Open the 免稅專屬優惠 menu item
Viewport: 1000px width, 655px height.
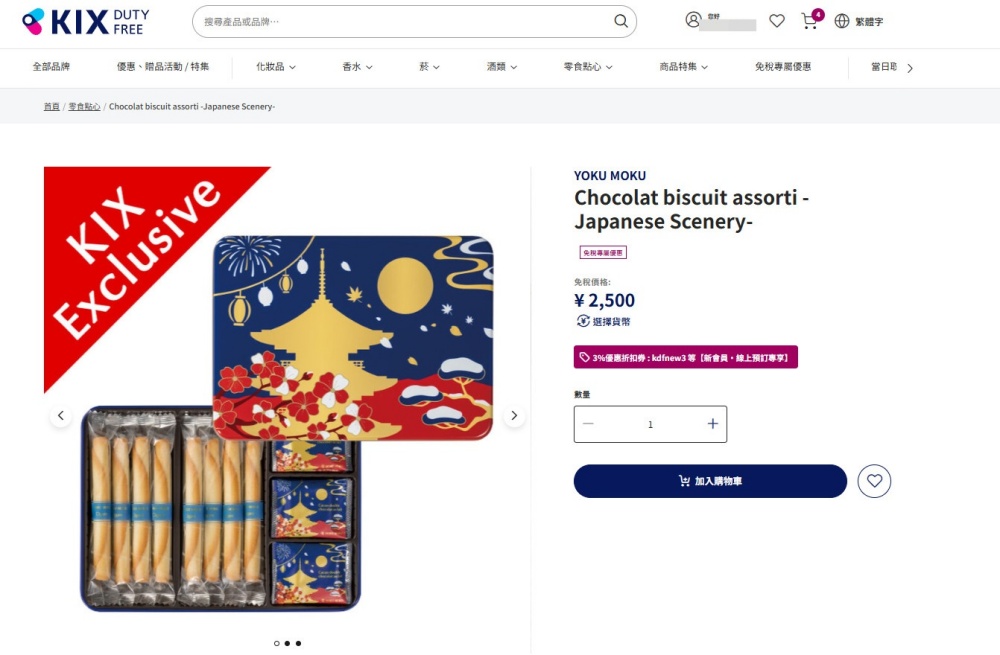tap(783, 67)
